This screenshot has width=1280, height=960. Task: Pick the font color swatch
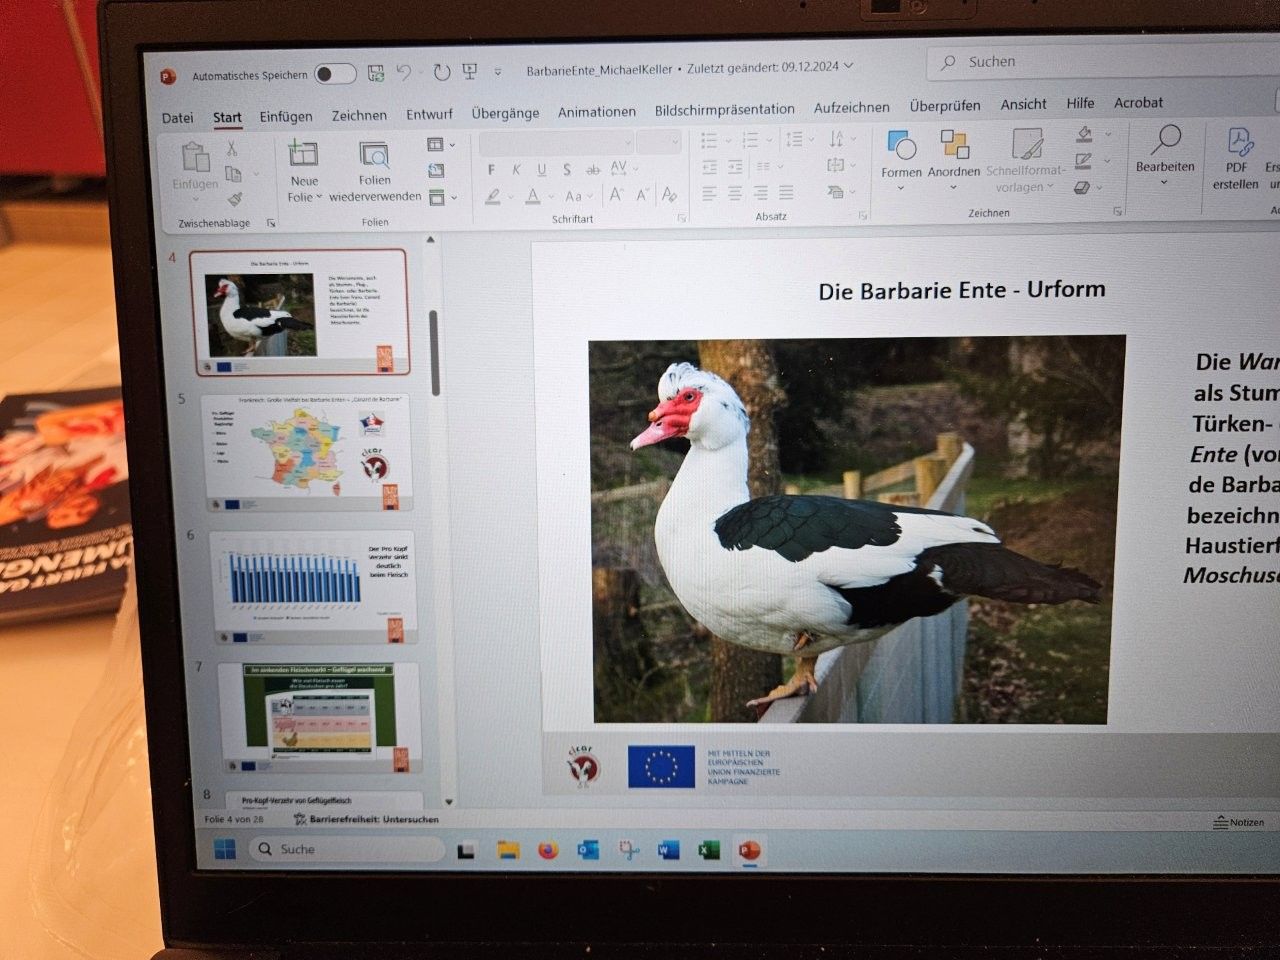coord(533,196)
